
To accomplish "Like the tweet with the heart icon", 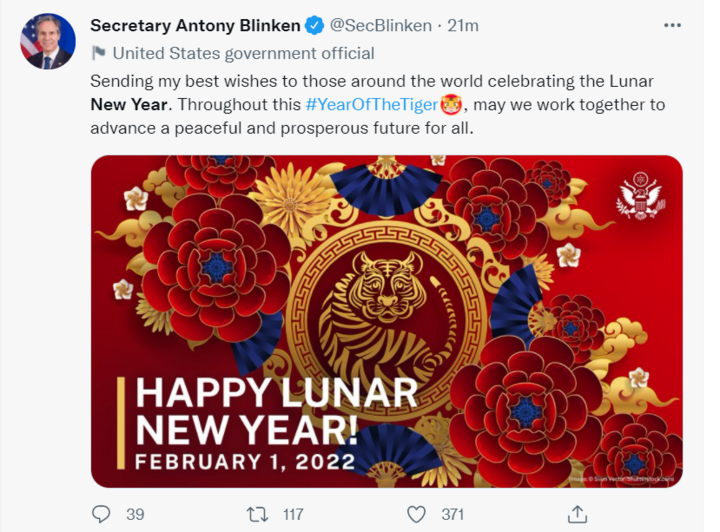I will click(x=416, y=515).
